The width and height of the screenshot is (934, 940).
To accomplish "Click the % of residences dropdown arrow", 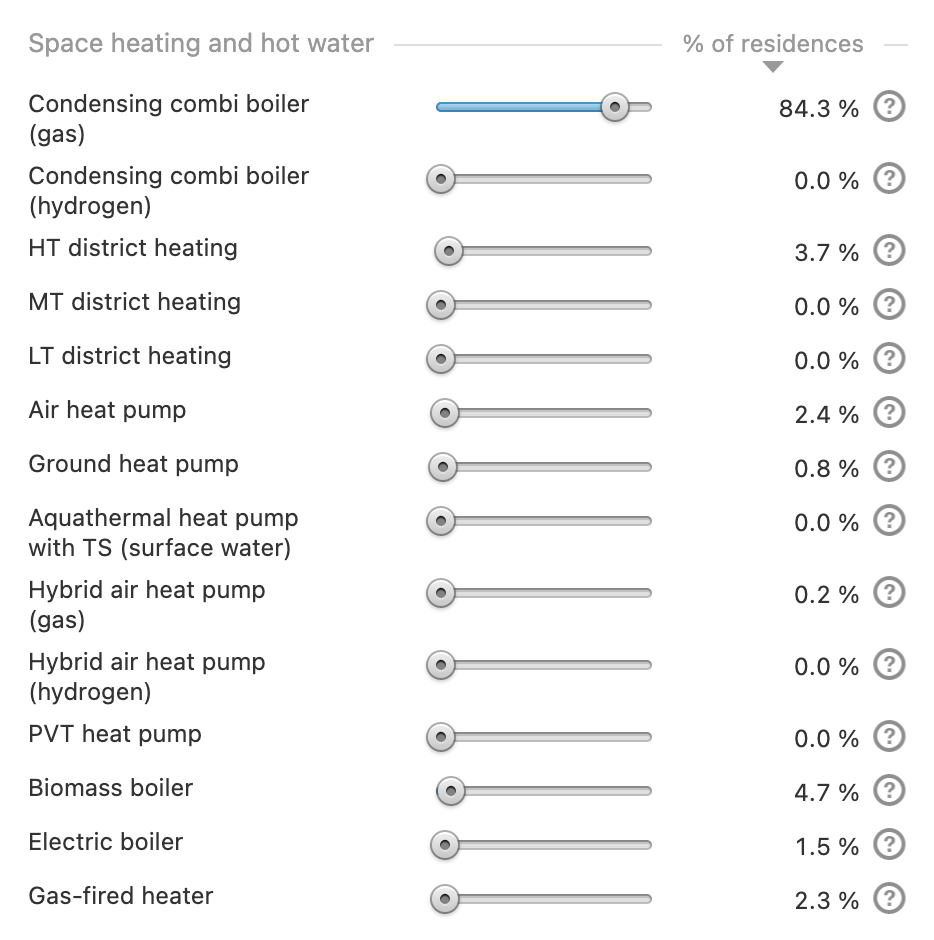I will point(773,67).
